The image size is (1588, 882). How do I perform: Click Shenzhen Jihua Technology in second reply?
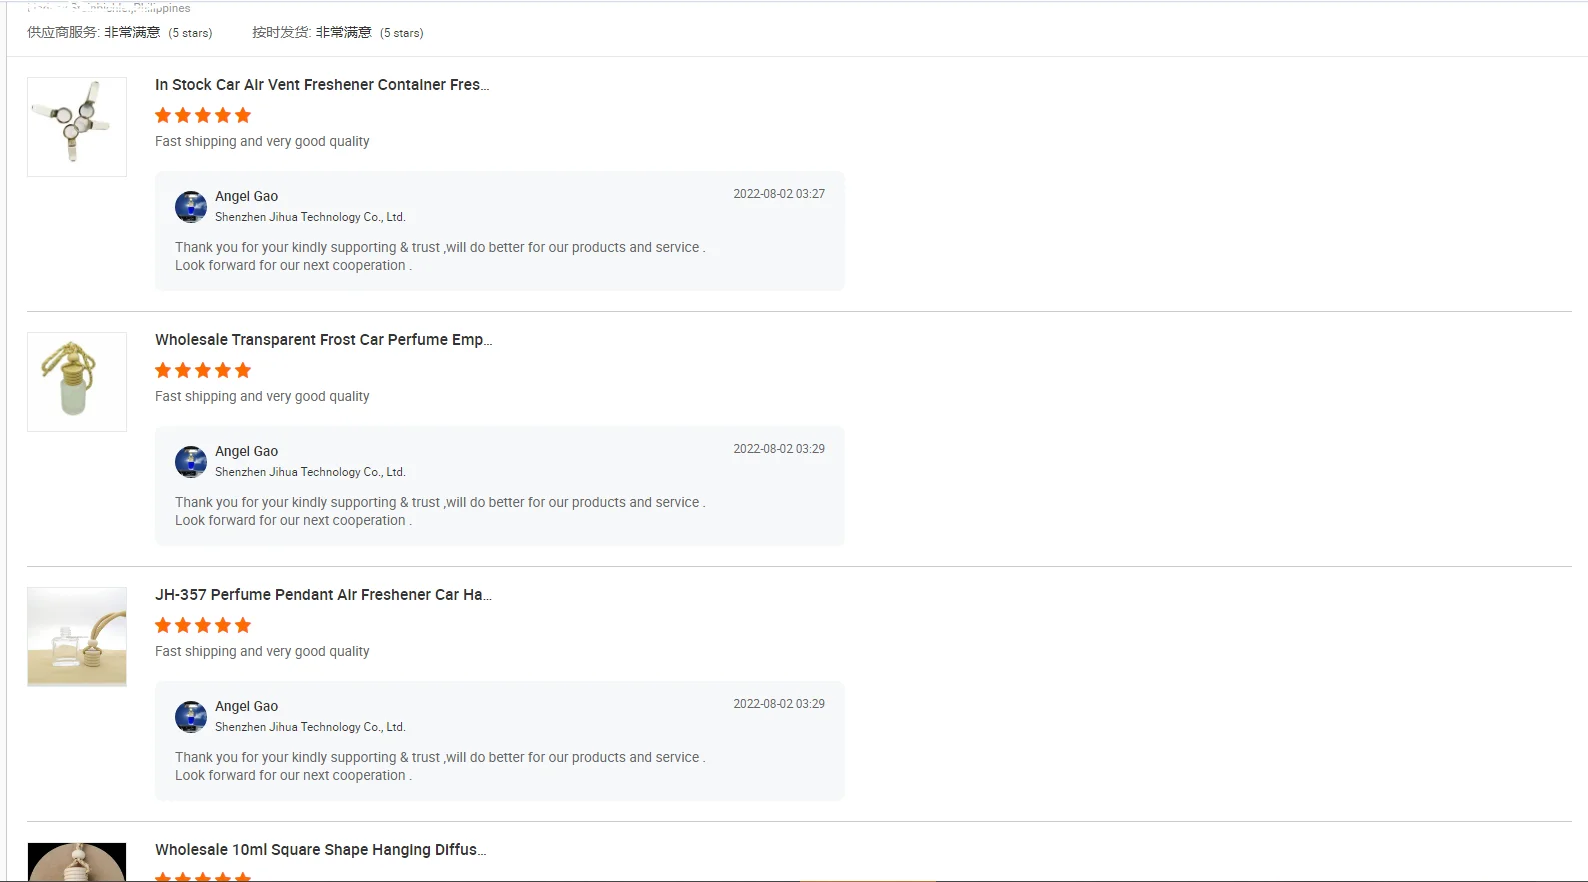[310, 472]
